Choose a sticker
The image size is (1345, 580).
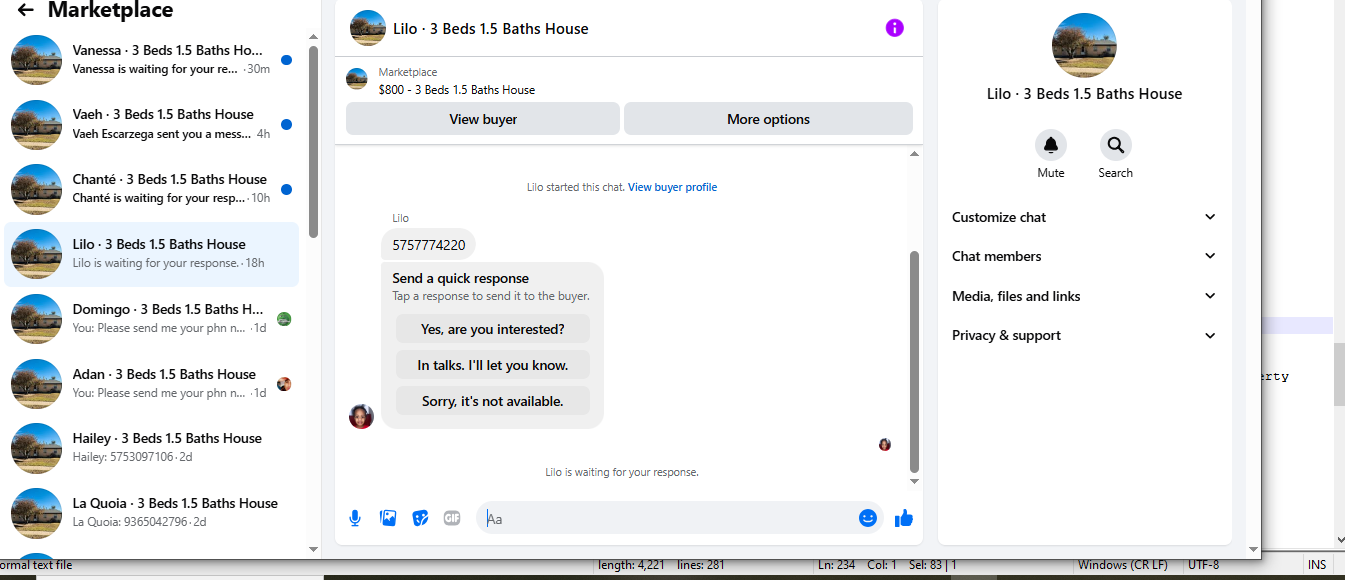(x=421, y=518)
